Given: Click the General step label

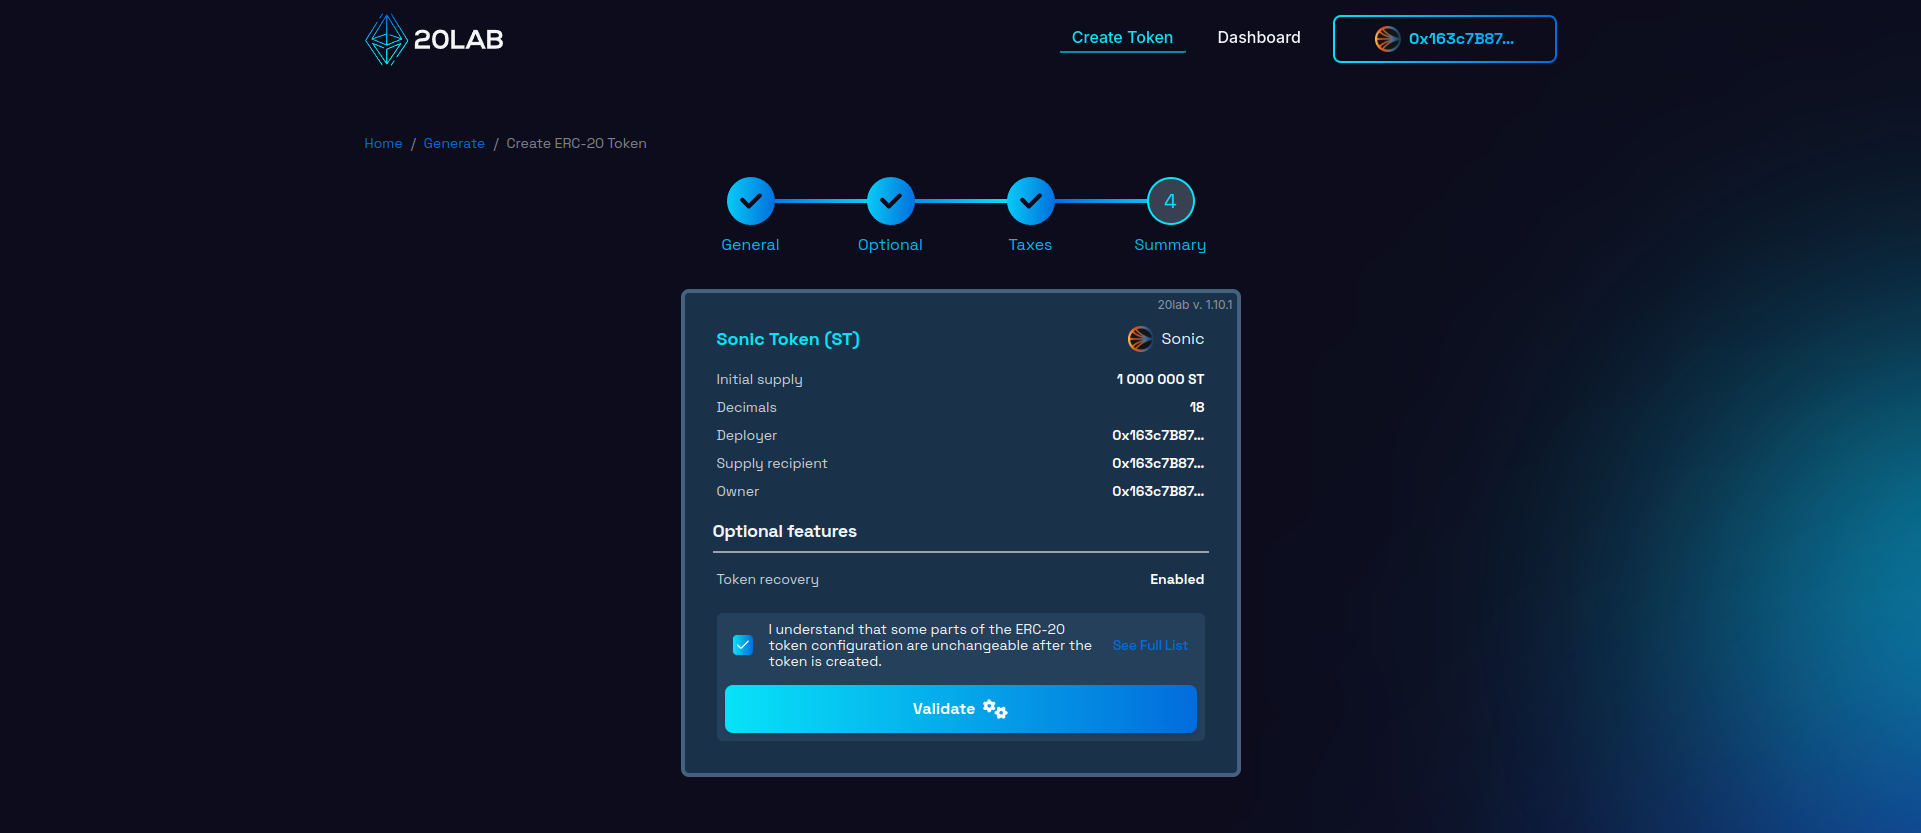Looking at the screenshot, I should [x=750, y=245].
